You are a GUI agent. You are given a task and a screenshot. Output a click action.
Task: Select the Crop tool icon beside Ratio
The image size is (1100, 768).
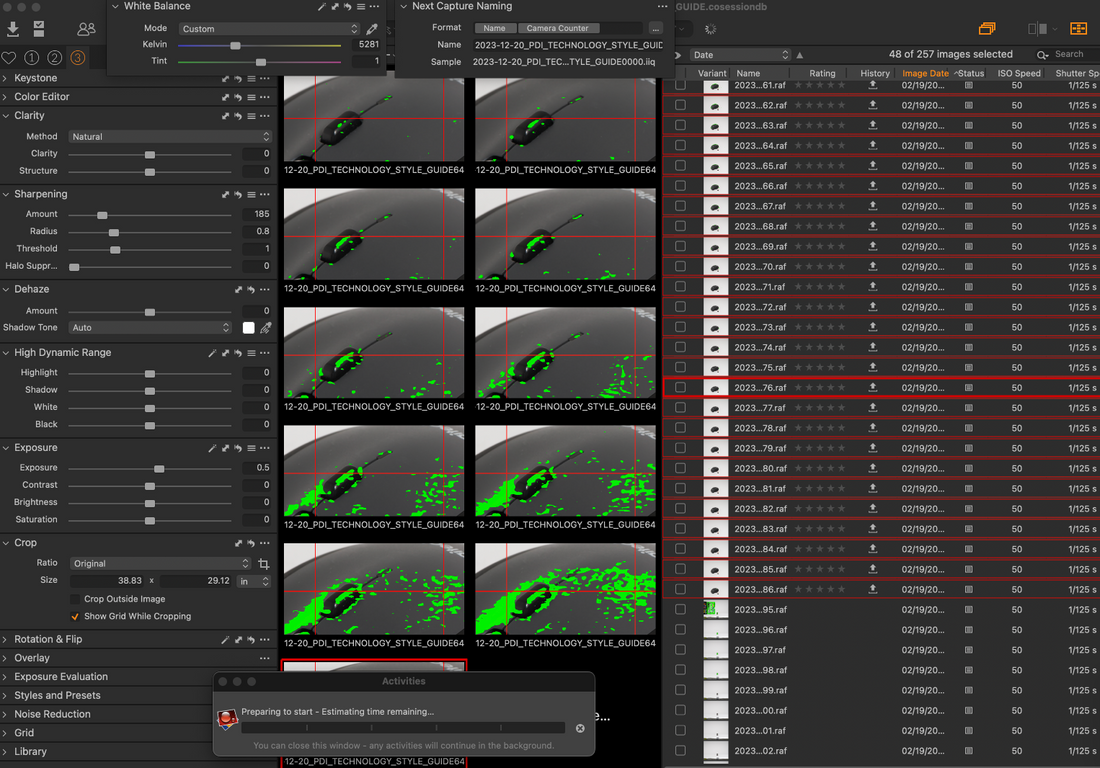point(264,564)
